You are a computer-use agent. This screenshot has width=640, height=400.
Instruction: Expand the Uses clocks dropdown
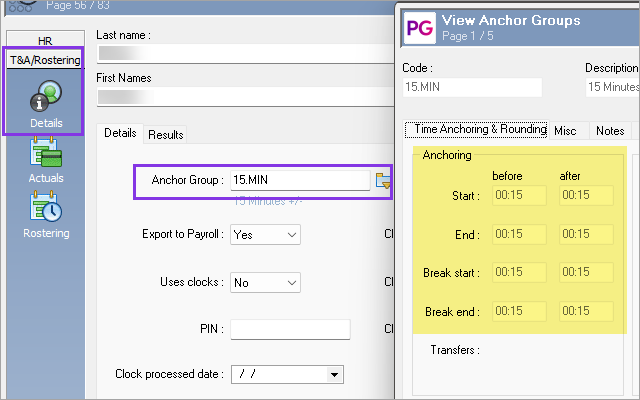[265, 282]
